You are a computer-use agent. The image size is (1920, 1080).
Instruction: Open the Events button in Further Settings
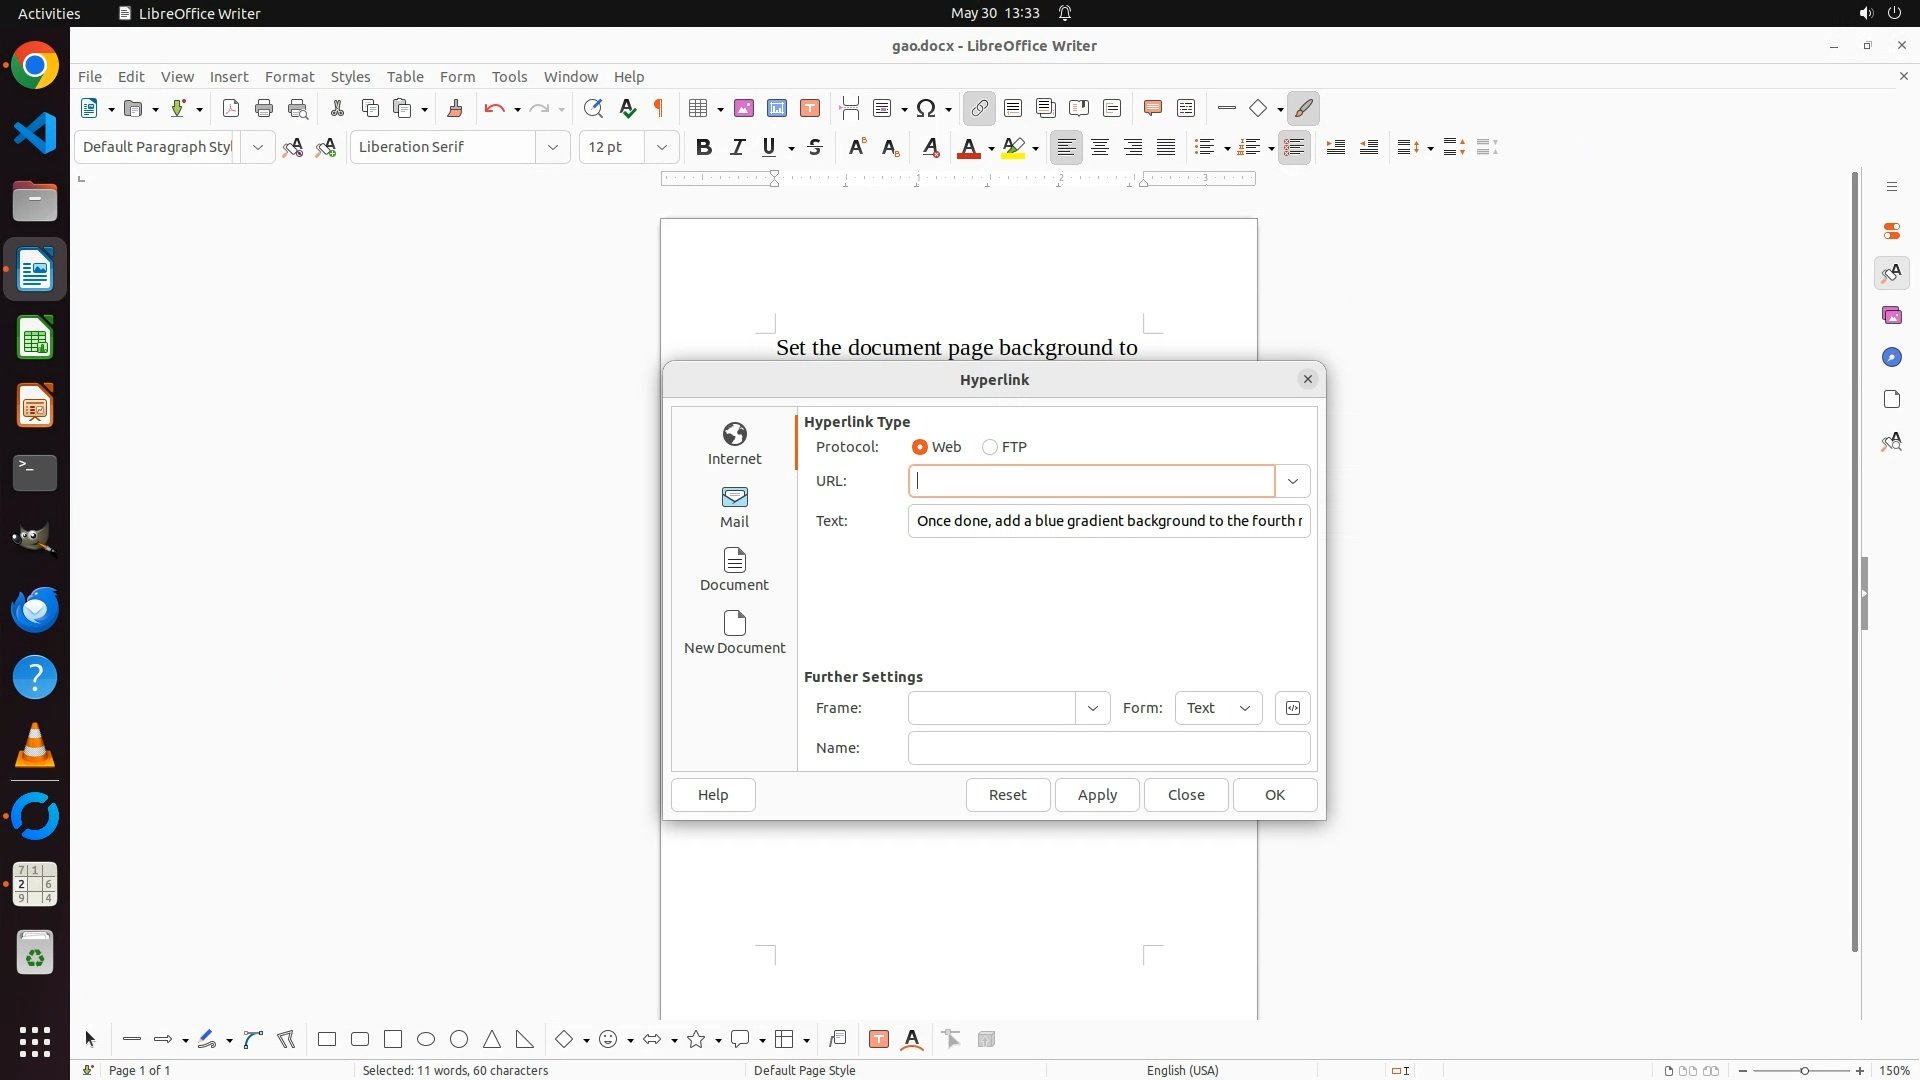1292,708
